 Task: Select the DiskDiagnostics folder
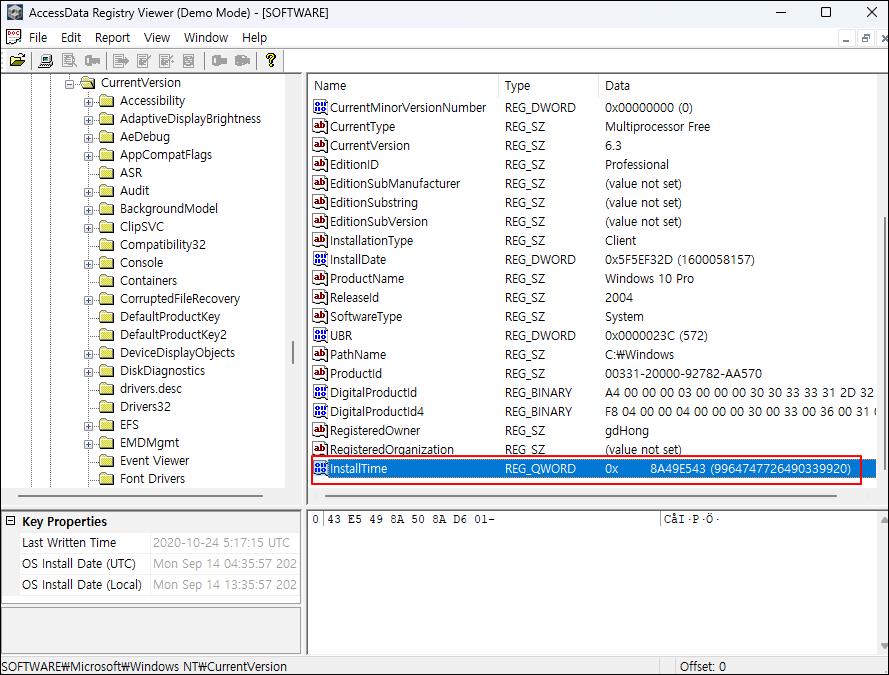[152, 370]
